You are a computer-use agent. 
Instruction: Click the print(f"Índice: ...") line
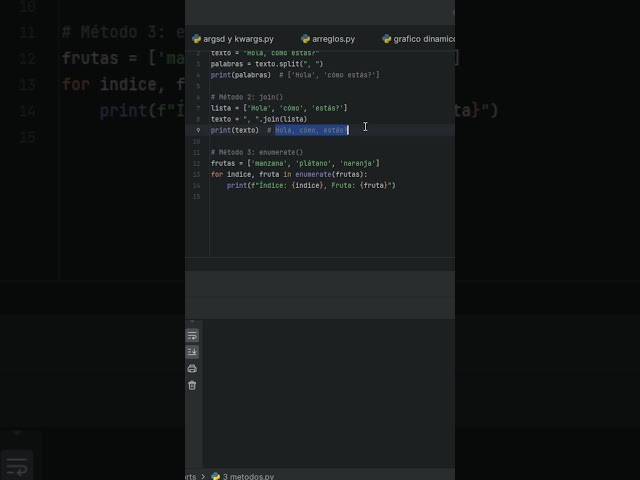[311, 185]
